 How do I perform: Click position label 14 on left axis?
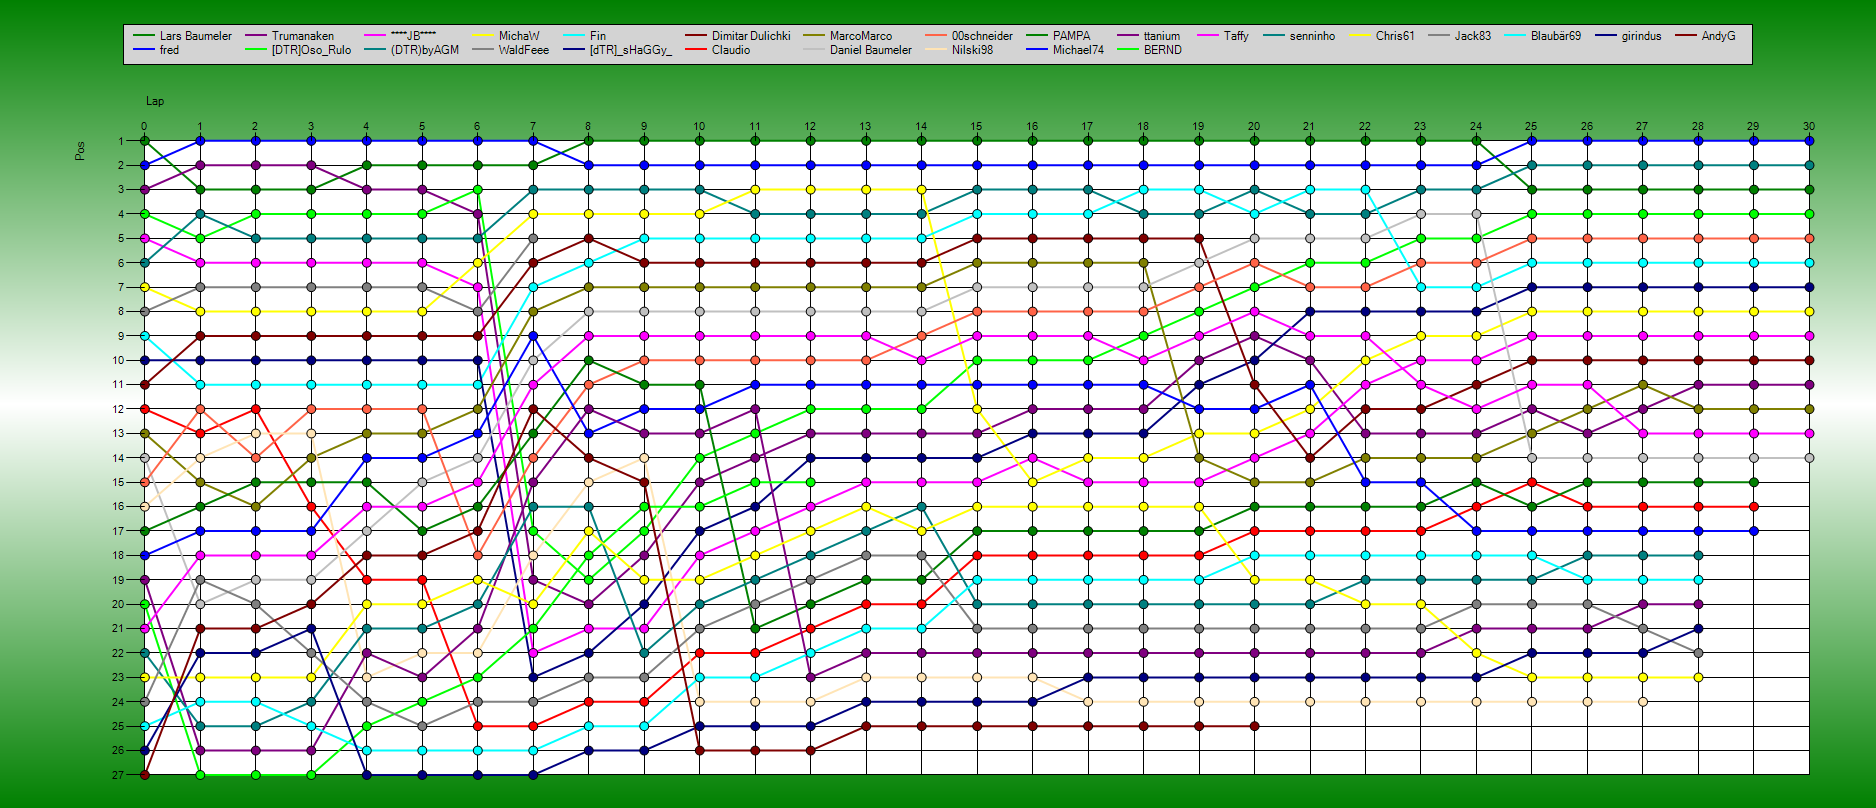click(x=118, y=458)
